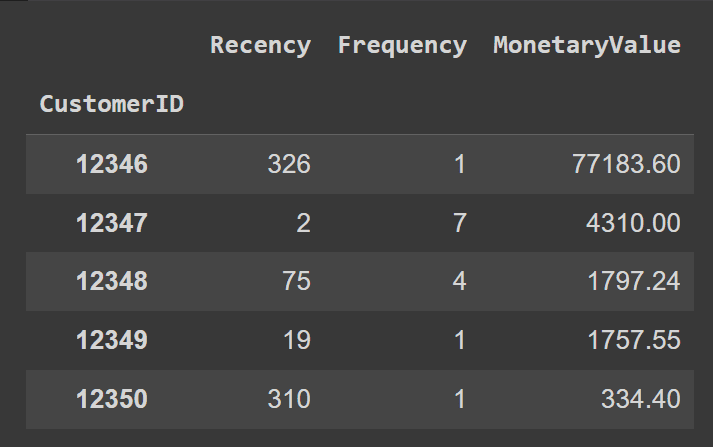Click the Recency value 326
713x447 pixels.
click(289, 164)
